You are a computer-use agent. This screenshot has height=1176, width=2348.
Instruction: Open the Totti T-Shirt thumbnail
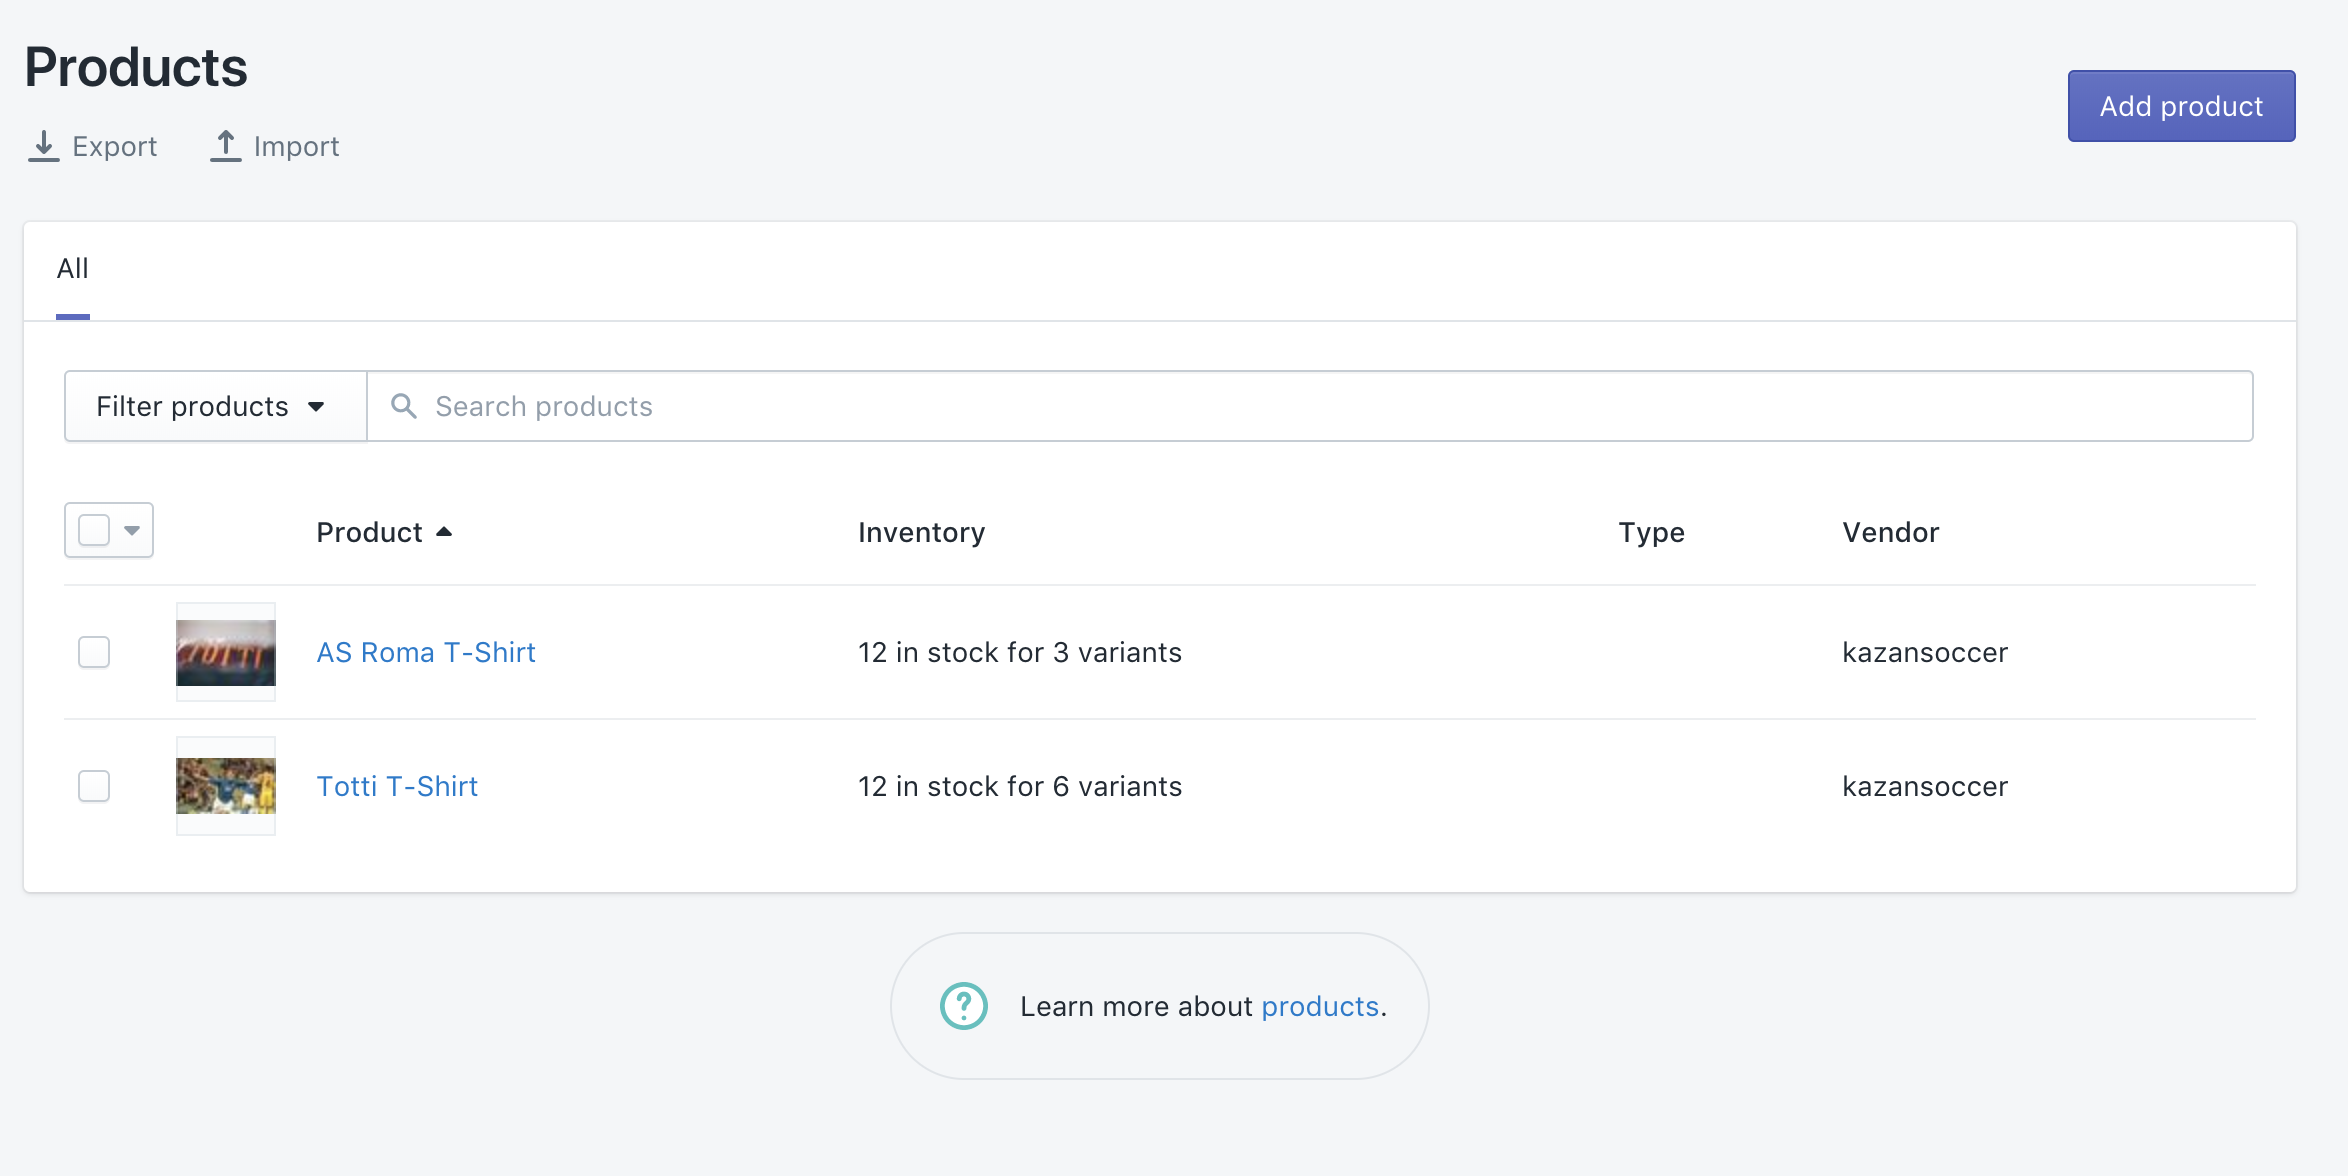coord(226,786)
